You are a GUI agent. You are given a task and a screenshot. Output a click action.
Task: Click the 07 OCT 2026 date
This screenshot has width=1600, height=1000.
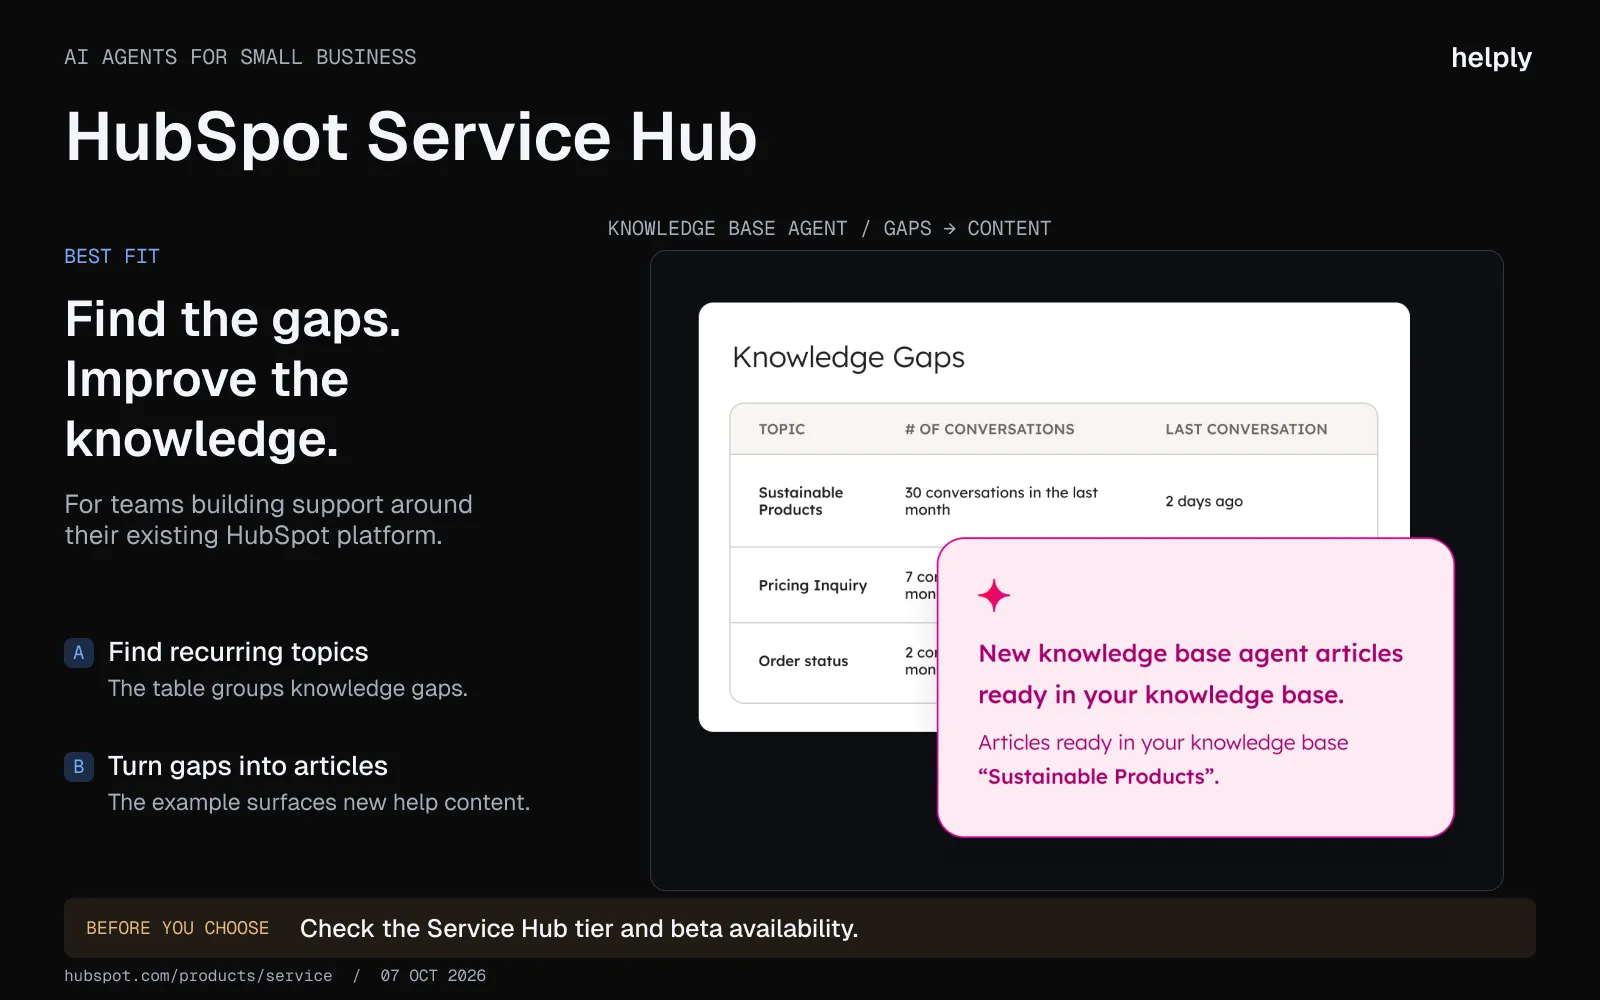point(433,976)
